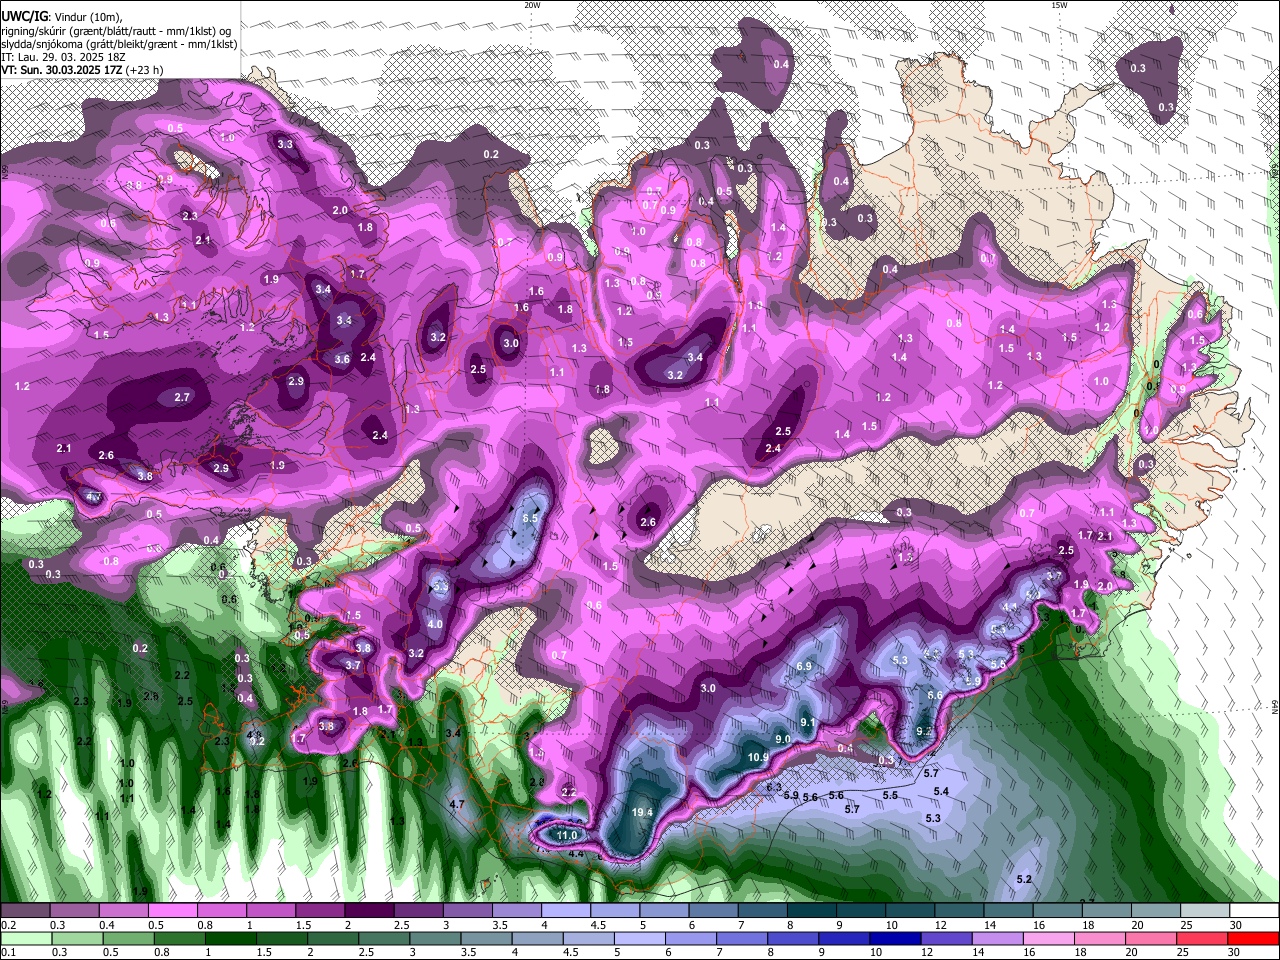Click the 6.5 value in the west
This screenshot has height=960, width=1280.
[x=531, y=518]
